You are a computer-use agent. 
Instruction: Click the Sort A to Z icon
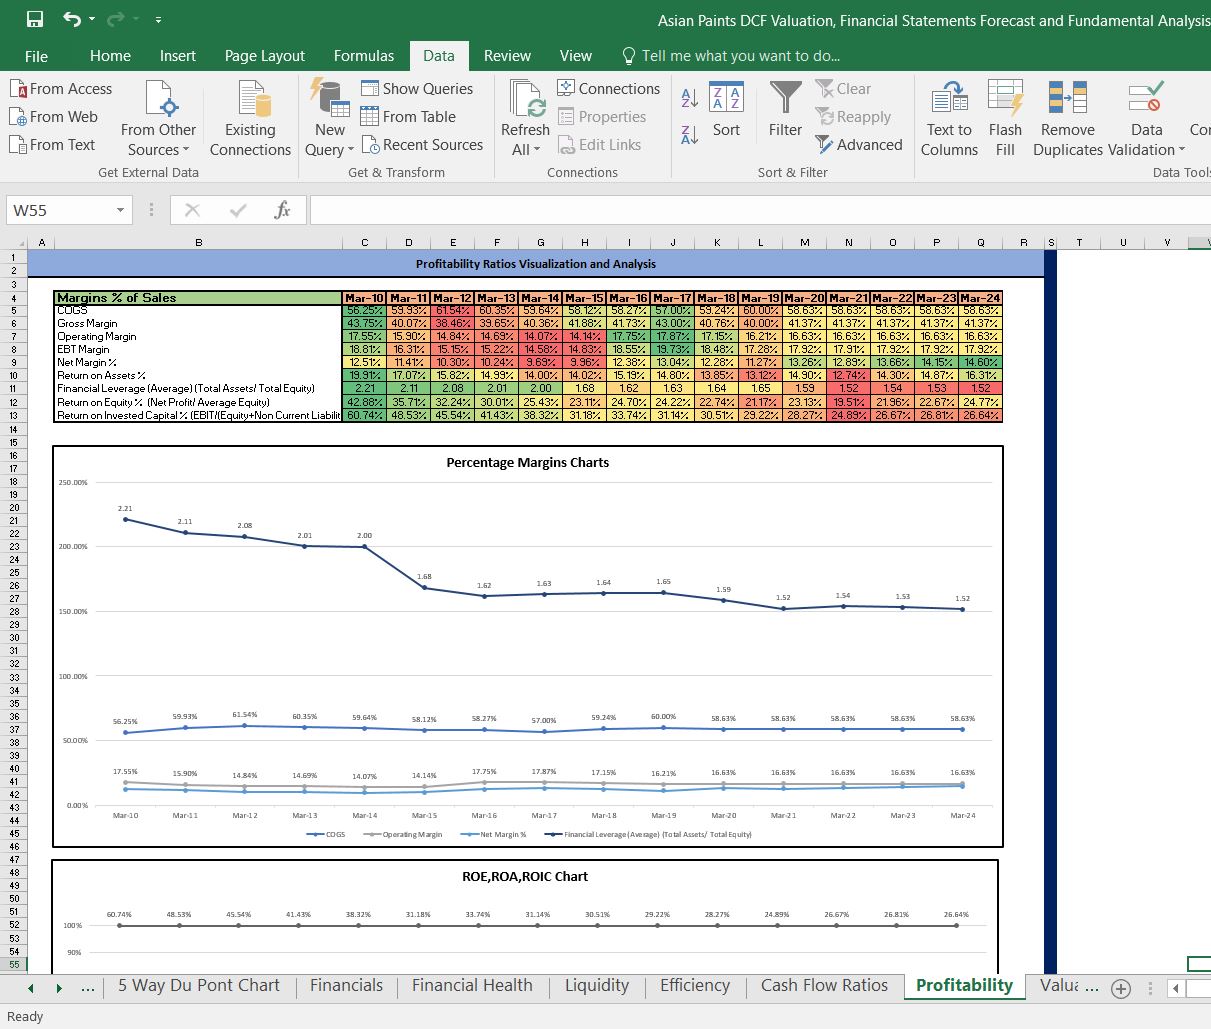(x=689, y=98)
